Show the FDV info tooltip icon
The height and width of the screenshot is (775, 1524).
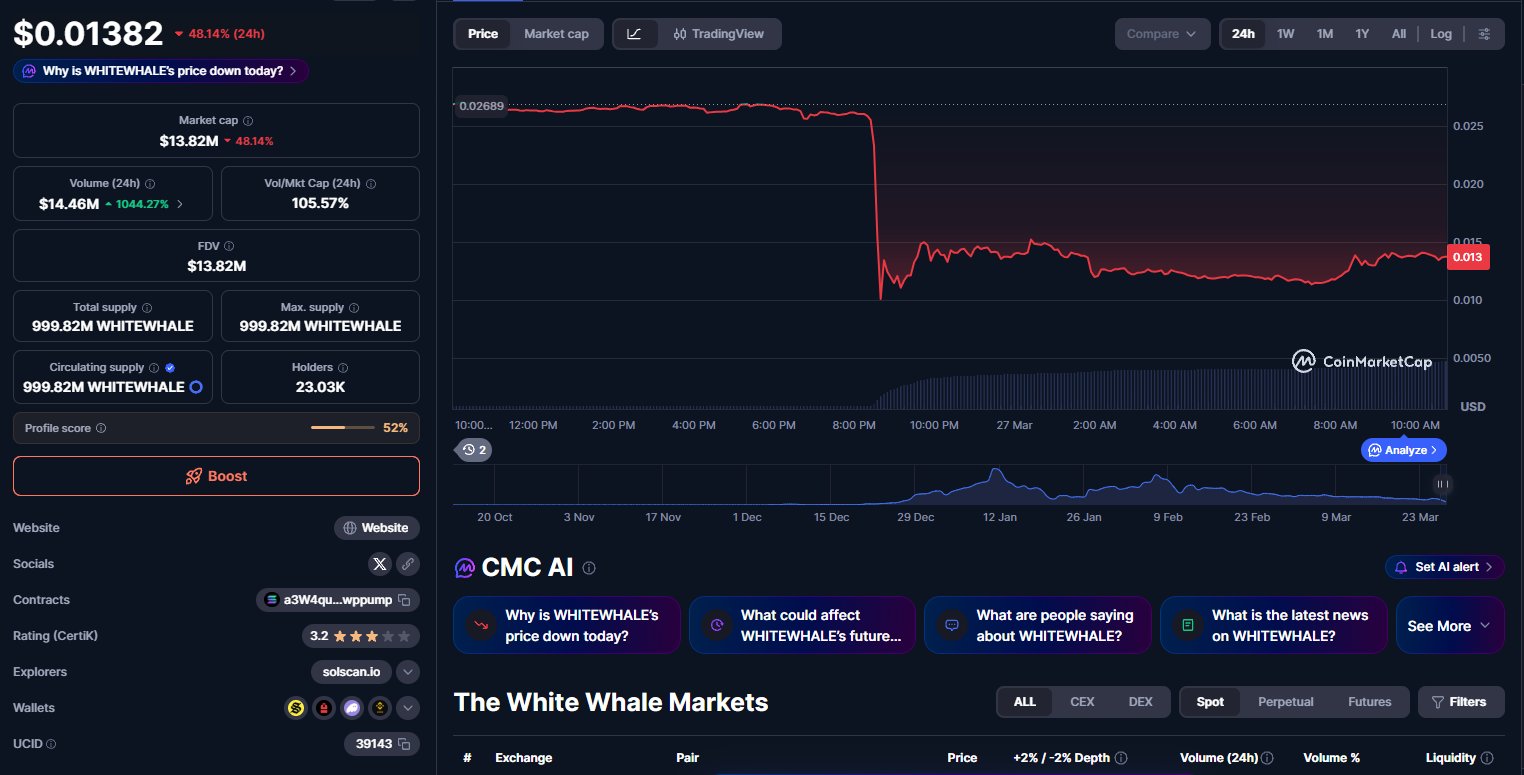coord(229,246)
